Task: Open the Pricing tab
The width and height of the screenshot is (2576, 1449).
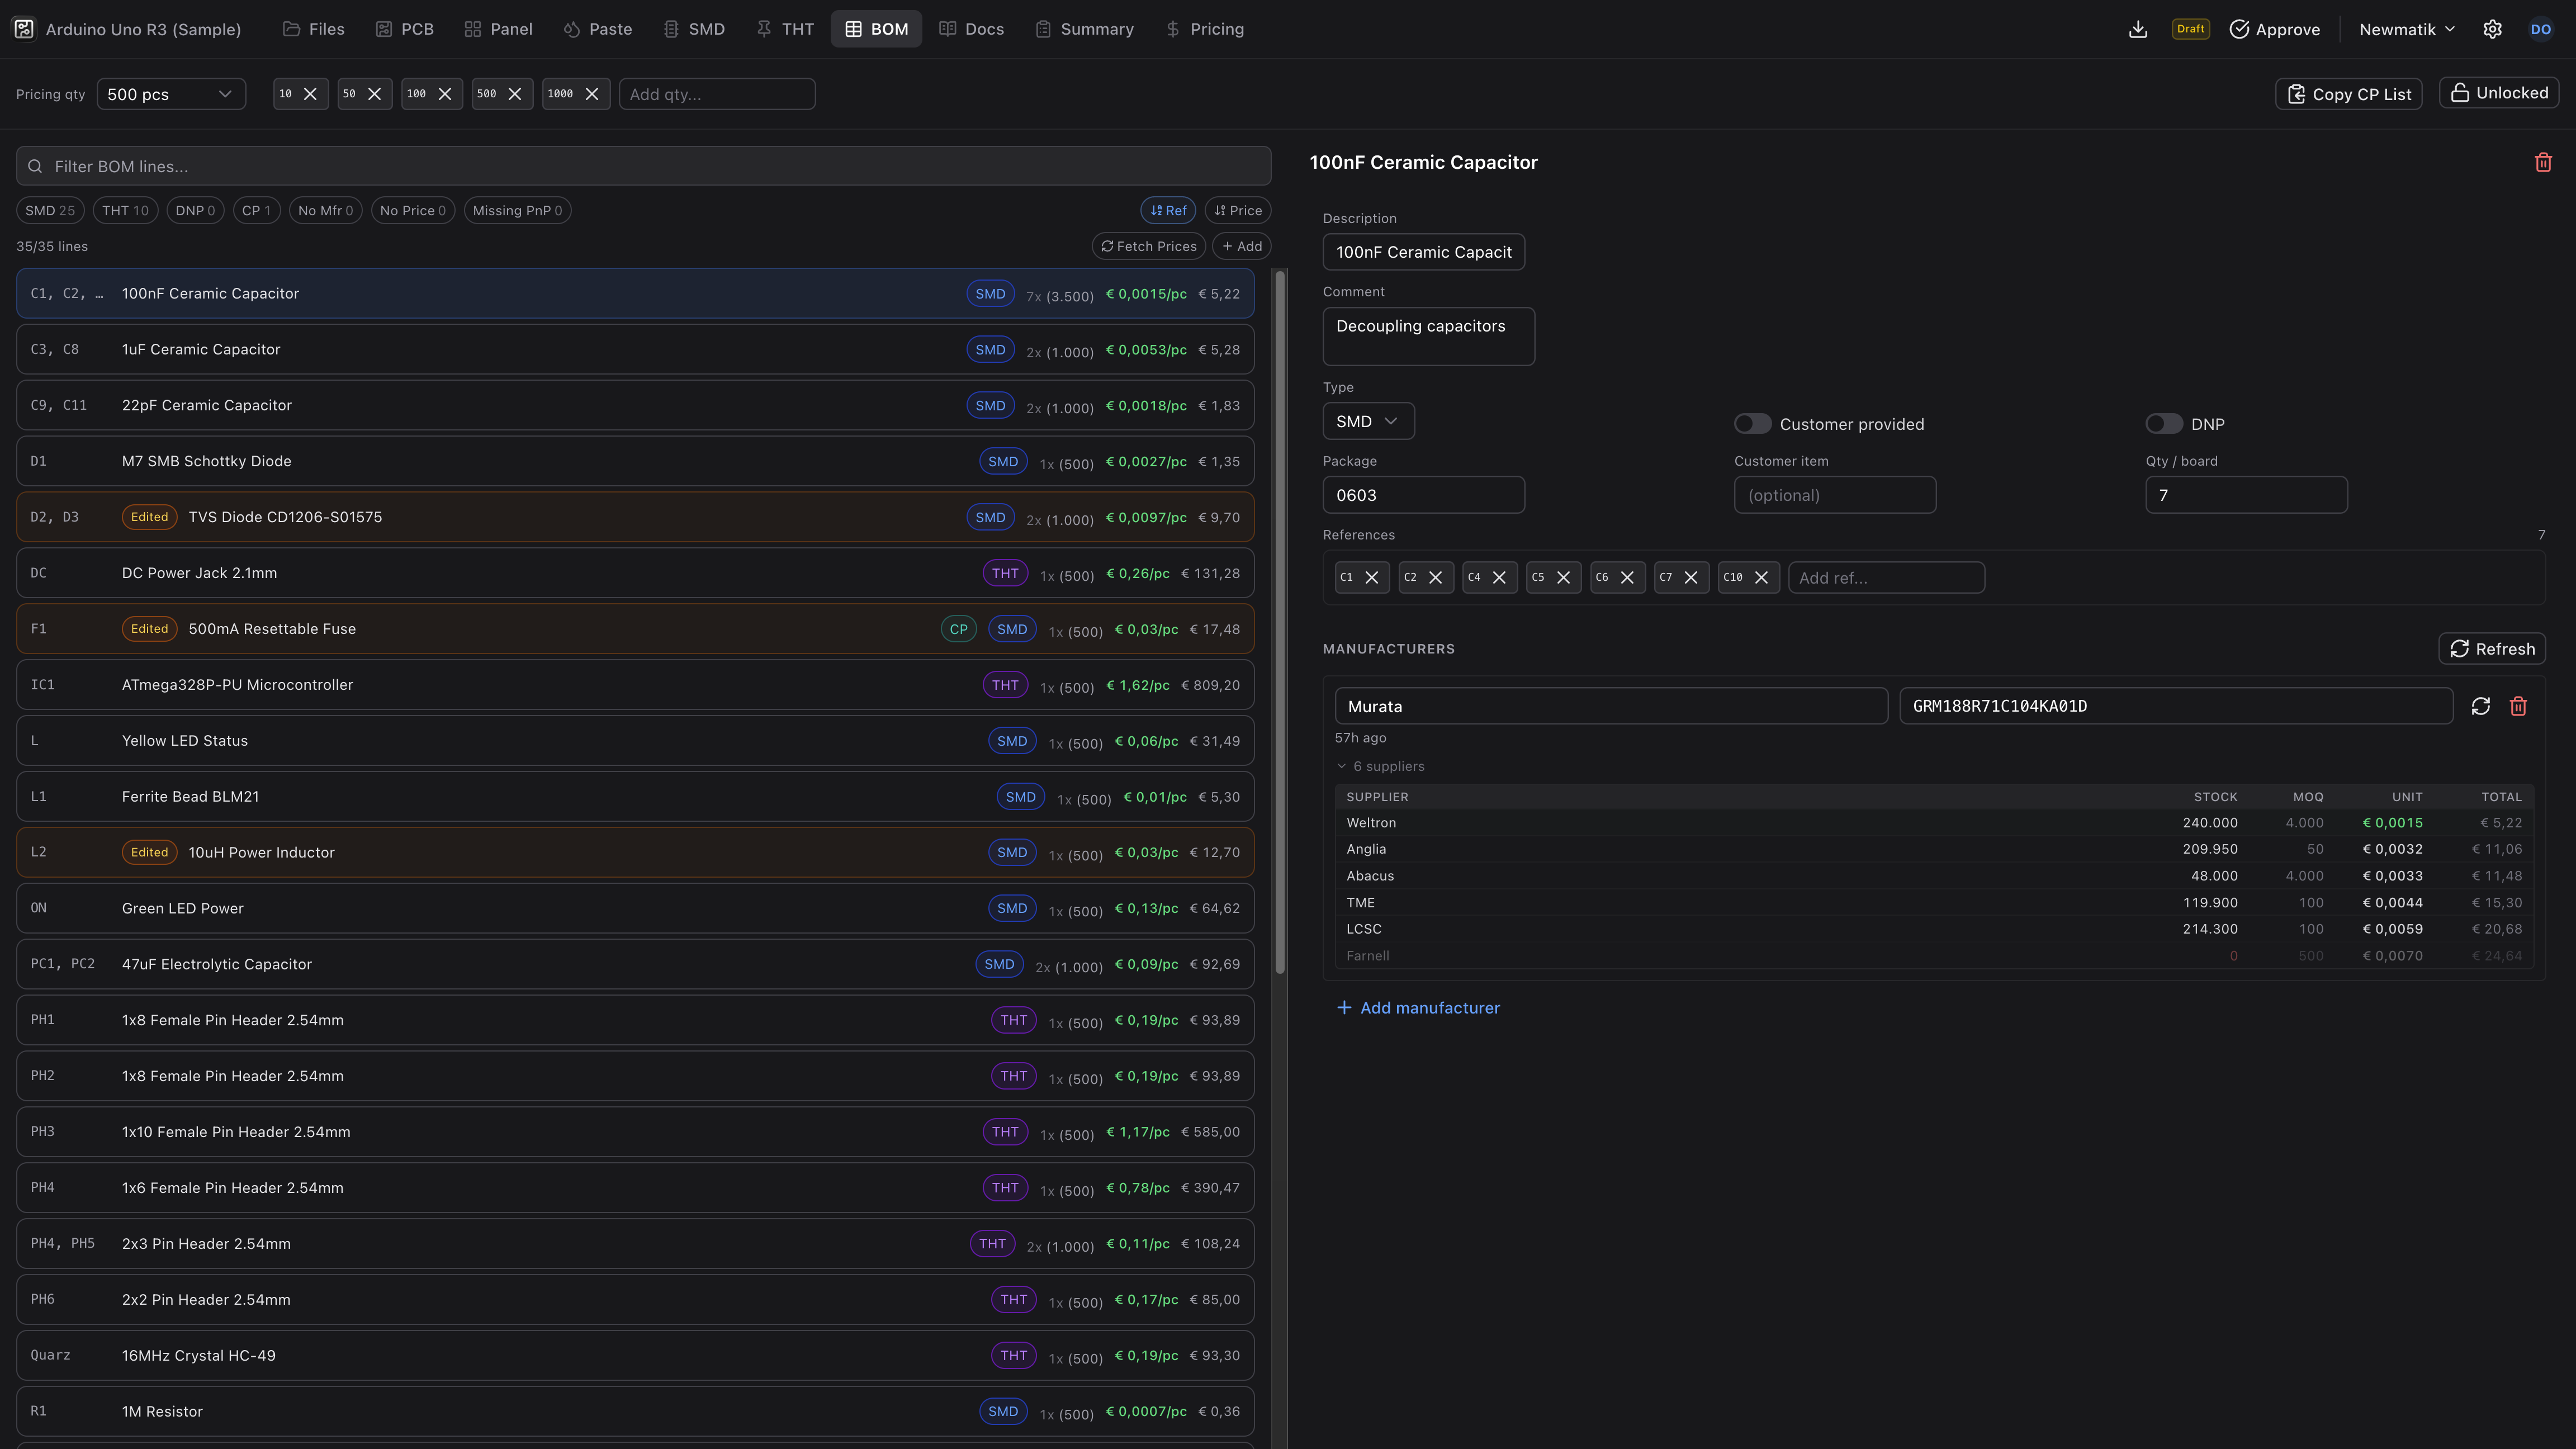Action: coord(1205,29)
